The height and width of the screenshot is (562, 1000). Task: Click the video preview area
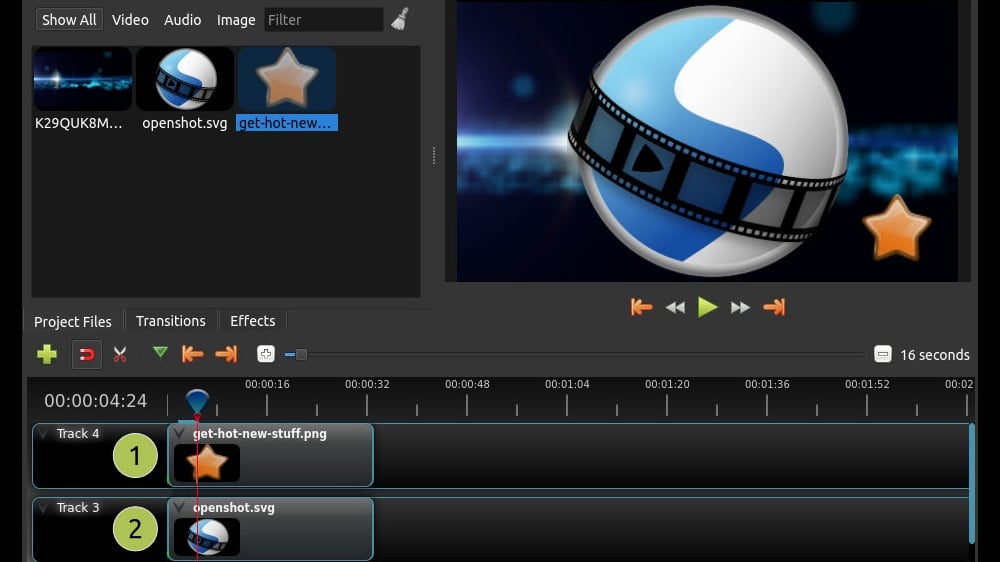[x=707, y=141]
